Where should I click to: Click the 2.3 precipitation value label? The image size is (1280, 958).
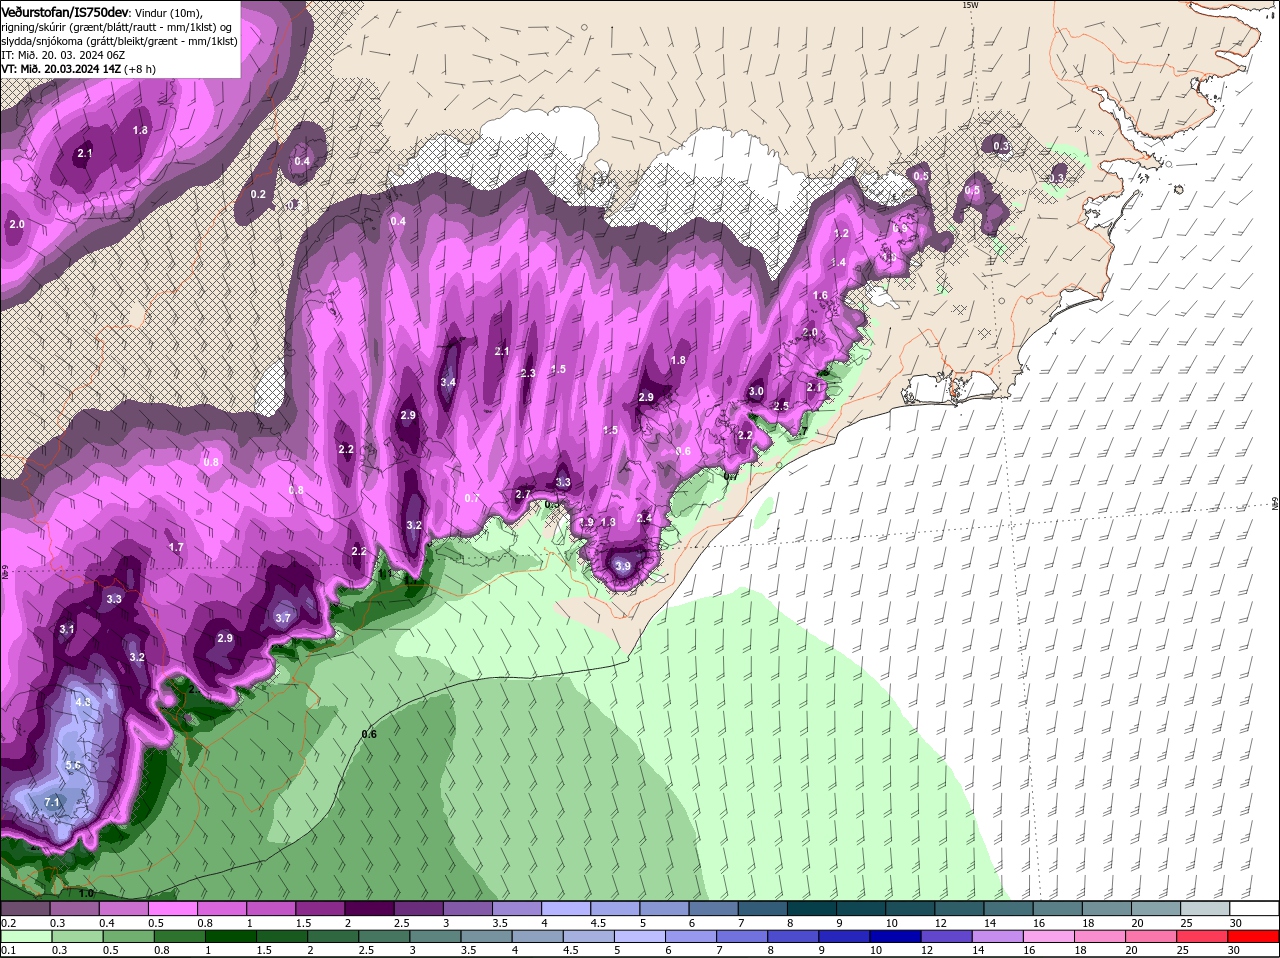click(x=528, y=373)
